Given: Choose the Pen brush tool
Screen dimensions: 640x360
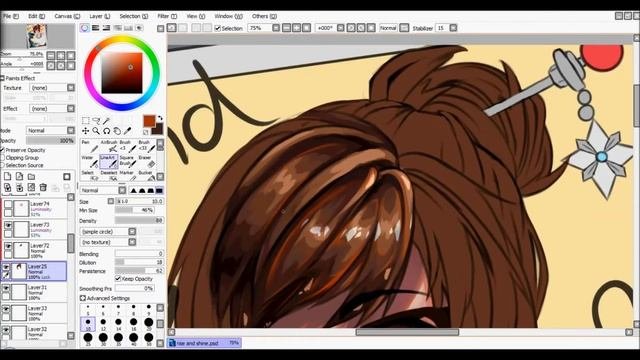Looking at the screenshot, I should [89, 147].
